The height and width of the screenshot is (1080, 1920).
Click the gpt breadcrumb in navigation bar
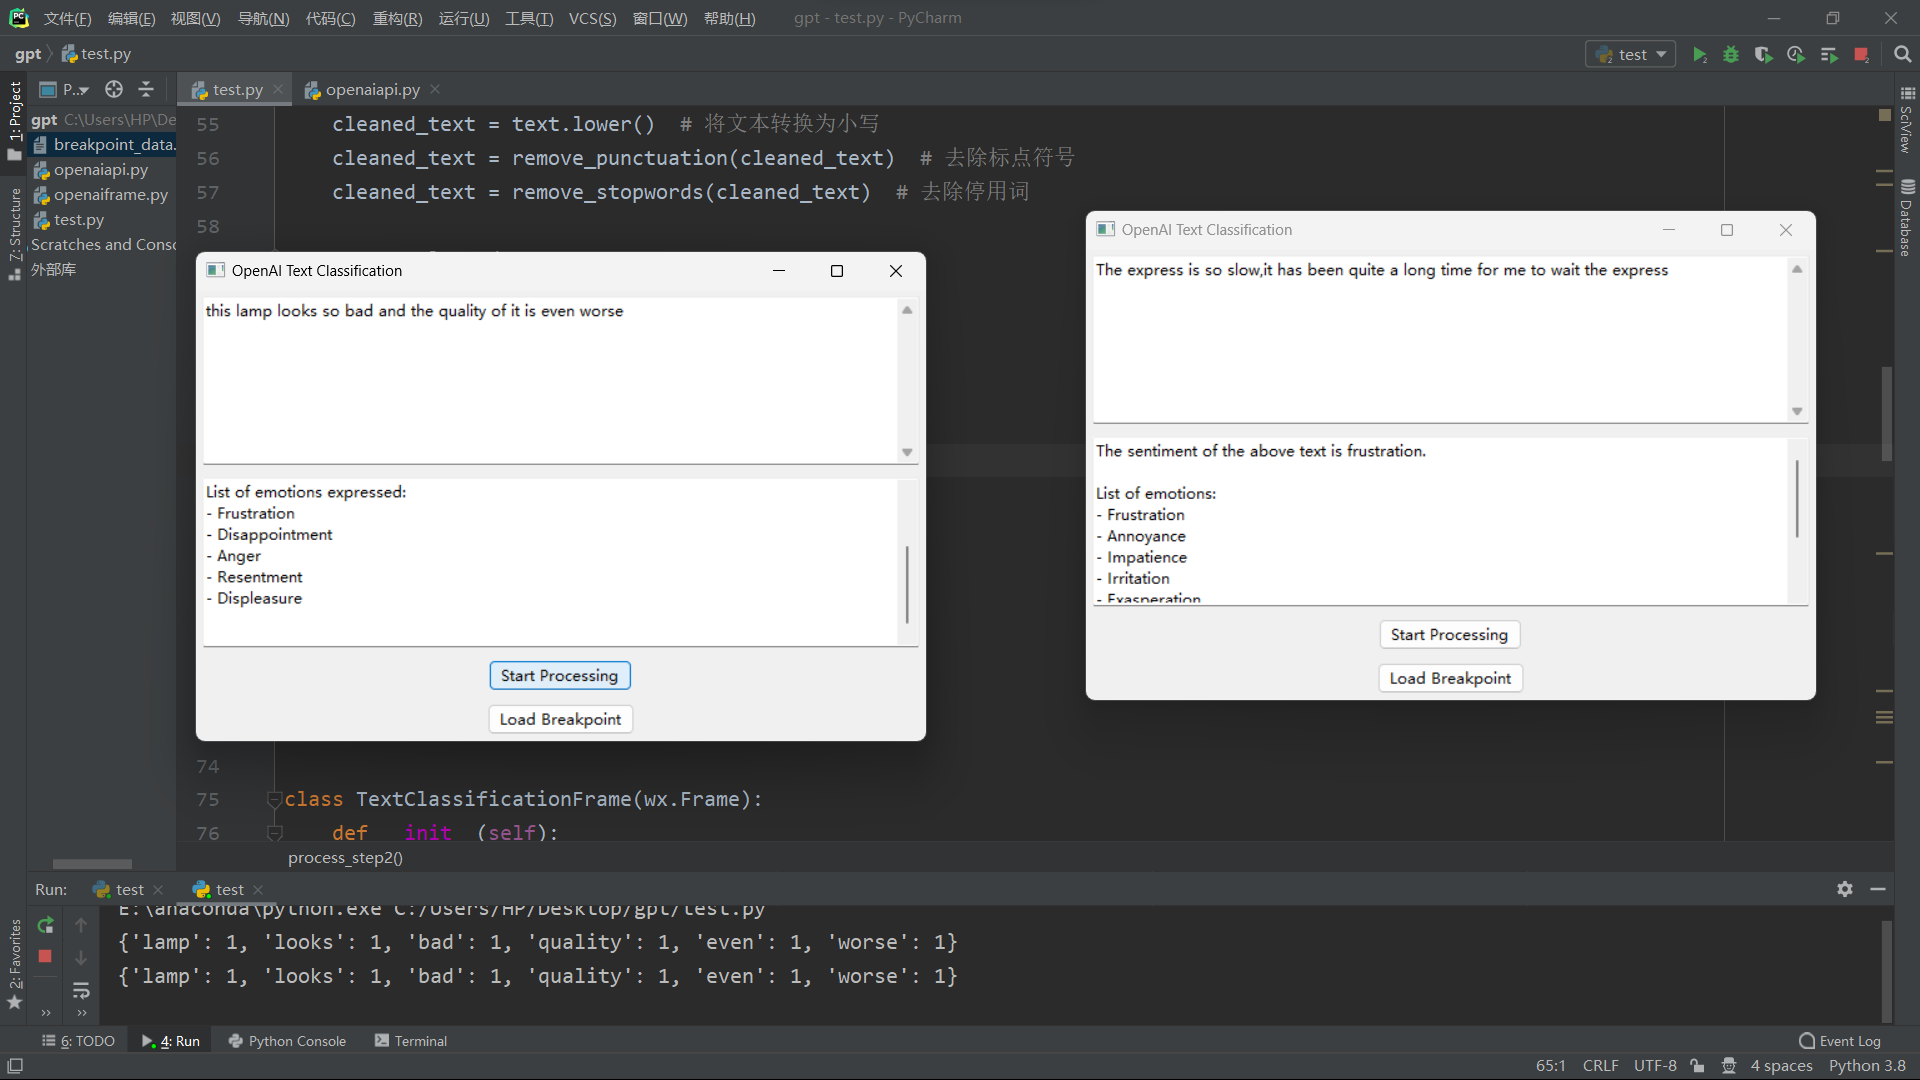coord(28,54)
